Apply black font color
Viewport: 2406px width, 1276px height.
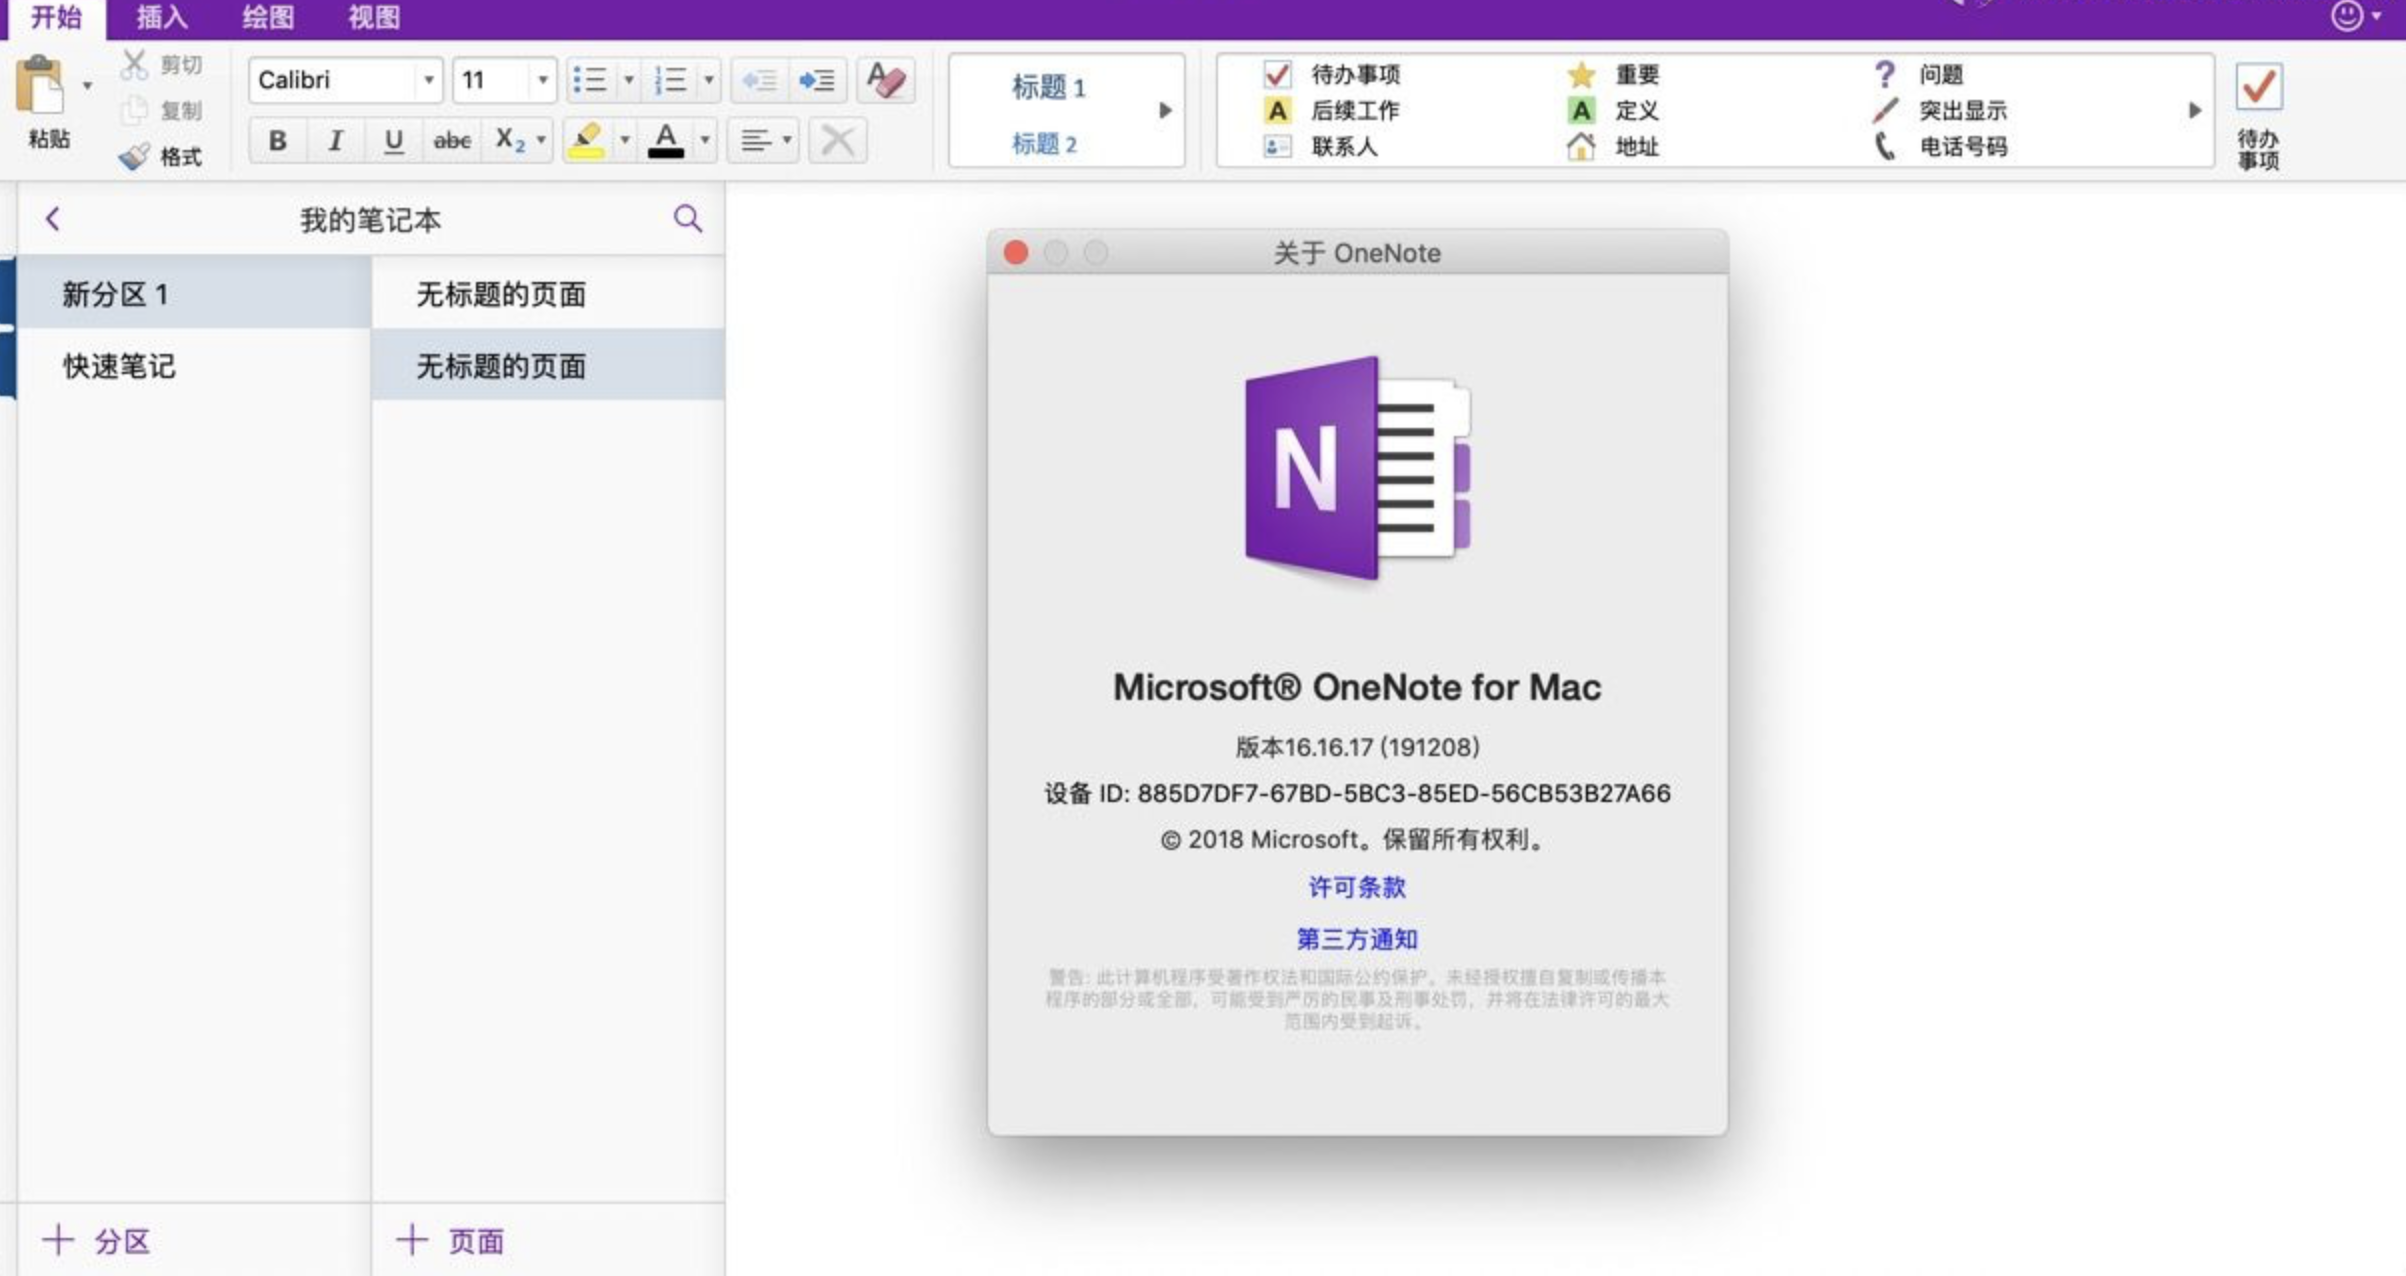[666, 141]
